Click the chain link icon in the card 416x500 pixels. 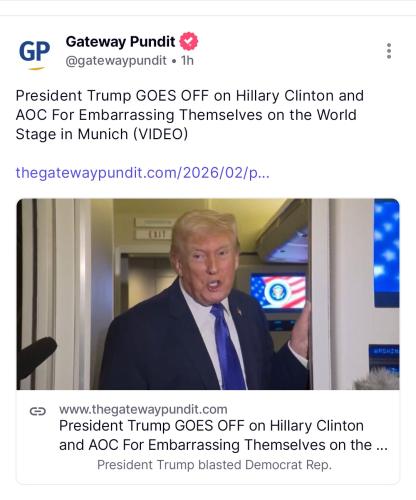pyautogui.click(x=38, y=412)
